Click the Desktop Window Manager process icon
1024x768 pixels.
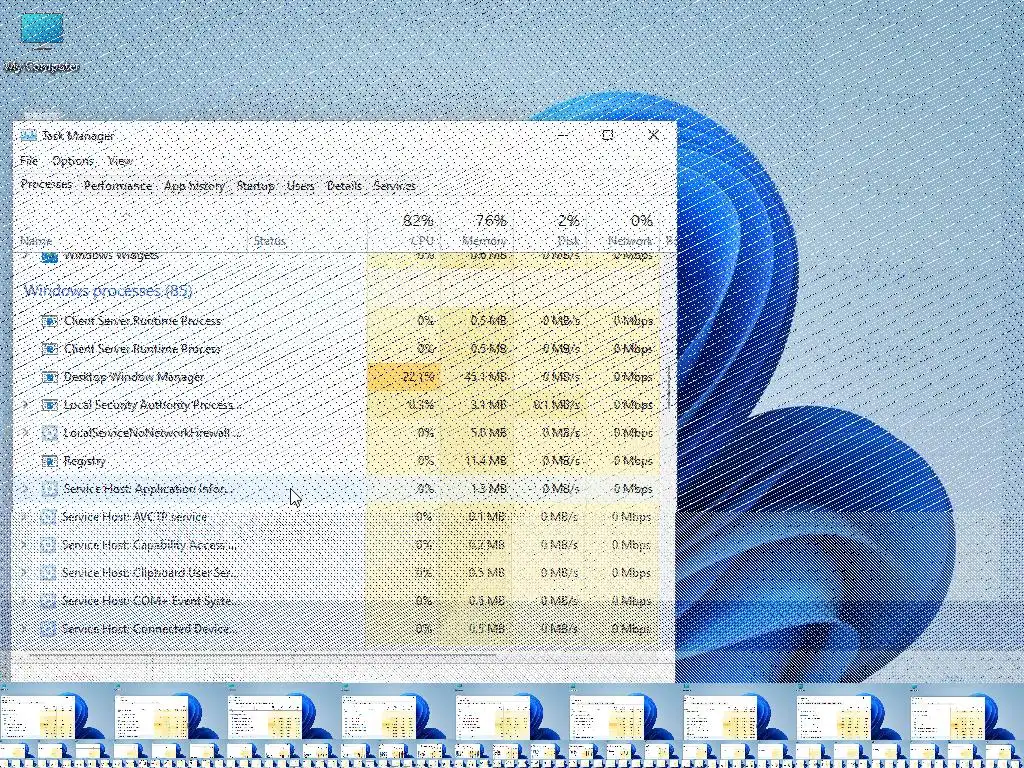tap(49, 377)
